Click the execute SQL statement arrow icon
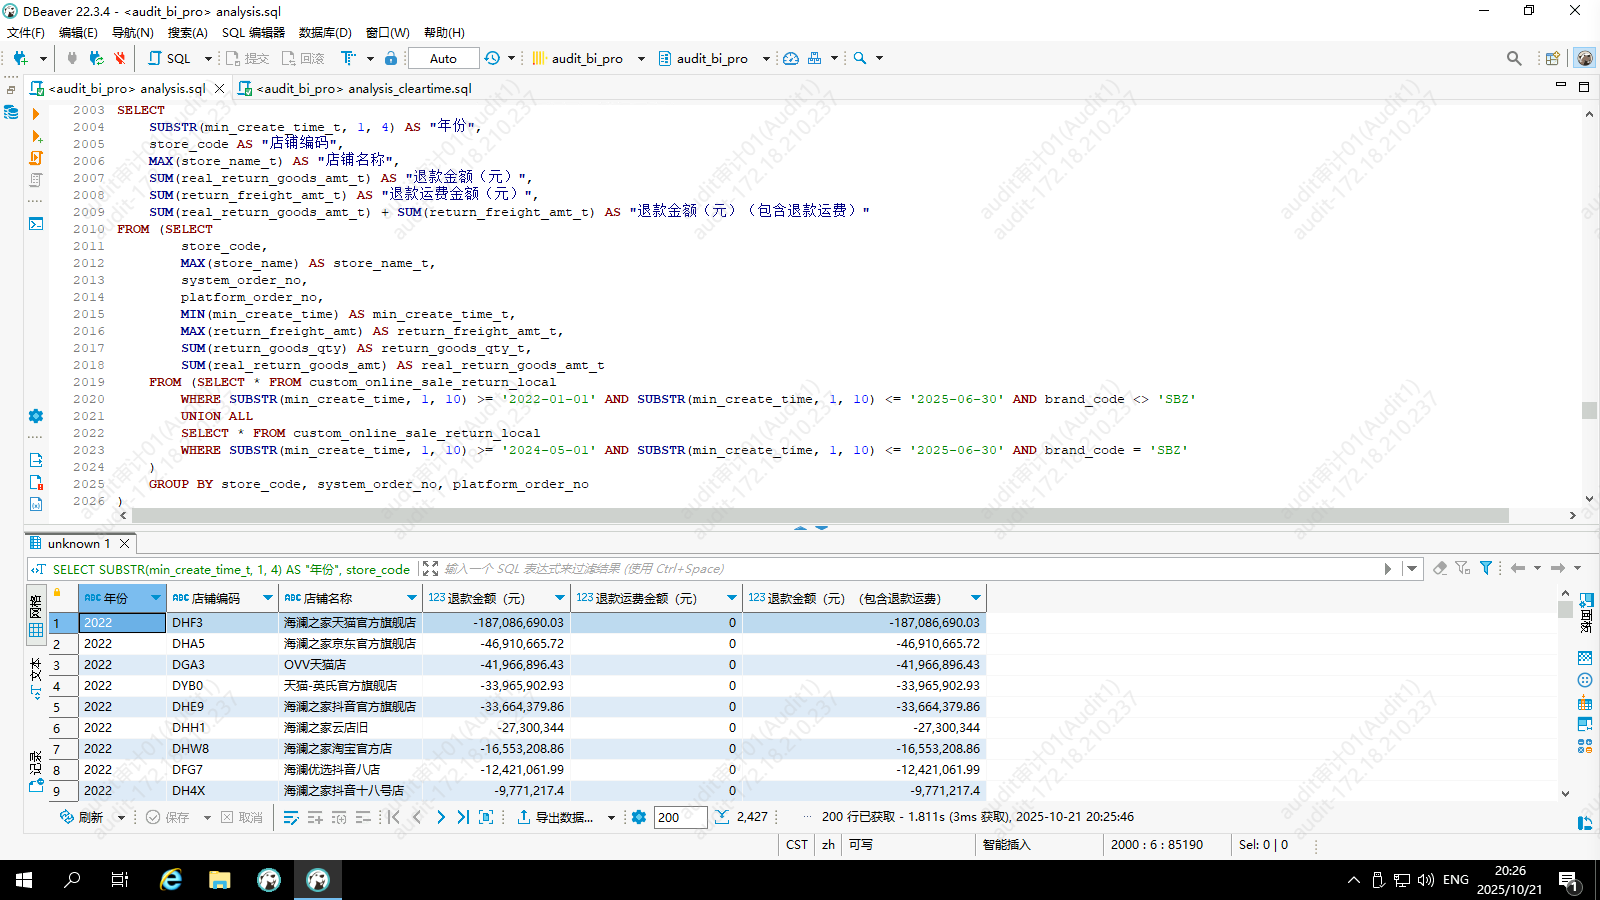This screenshot has width=1600, height=900. point(36,114)
